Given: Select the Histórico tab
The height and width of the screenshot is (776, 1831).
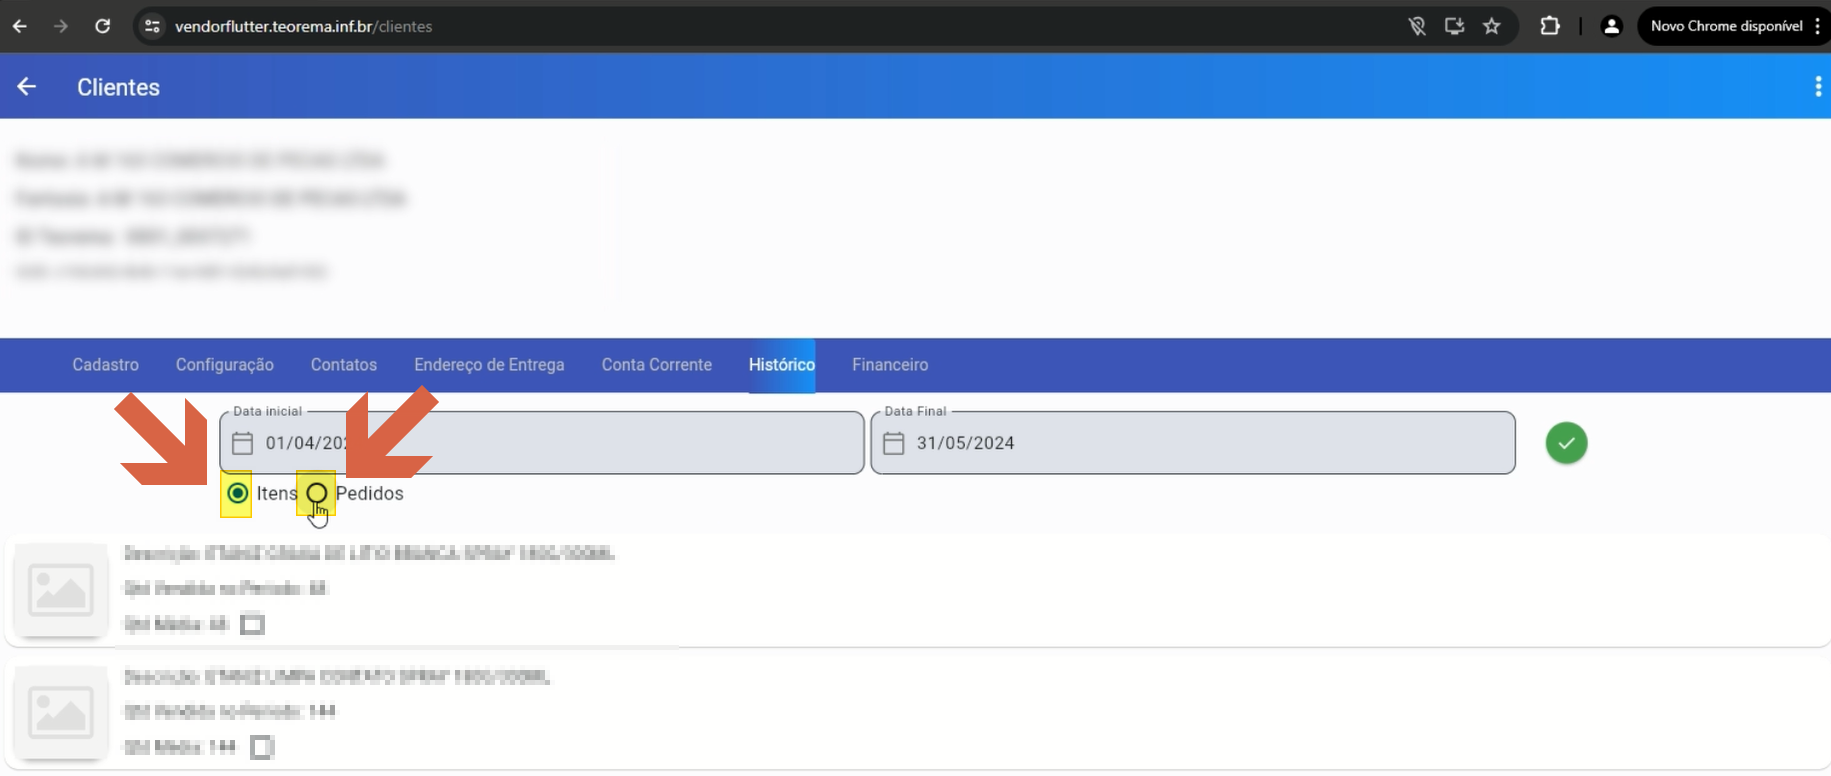Looking at the screenshot, I should click(782, 365).
